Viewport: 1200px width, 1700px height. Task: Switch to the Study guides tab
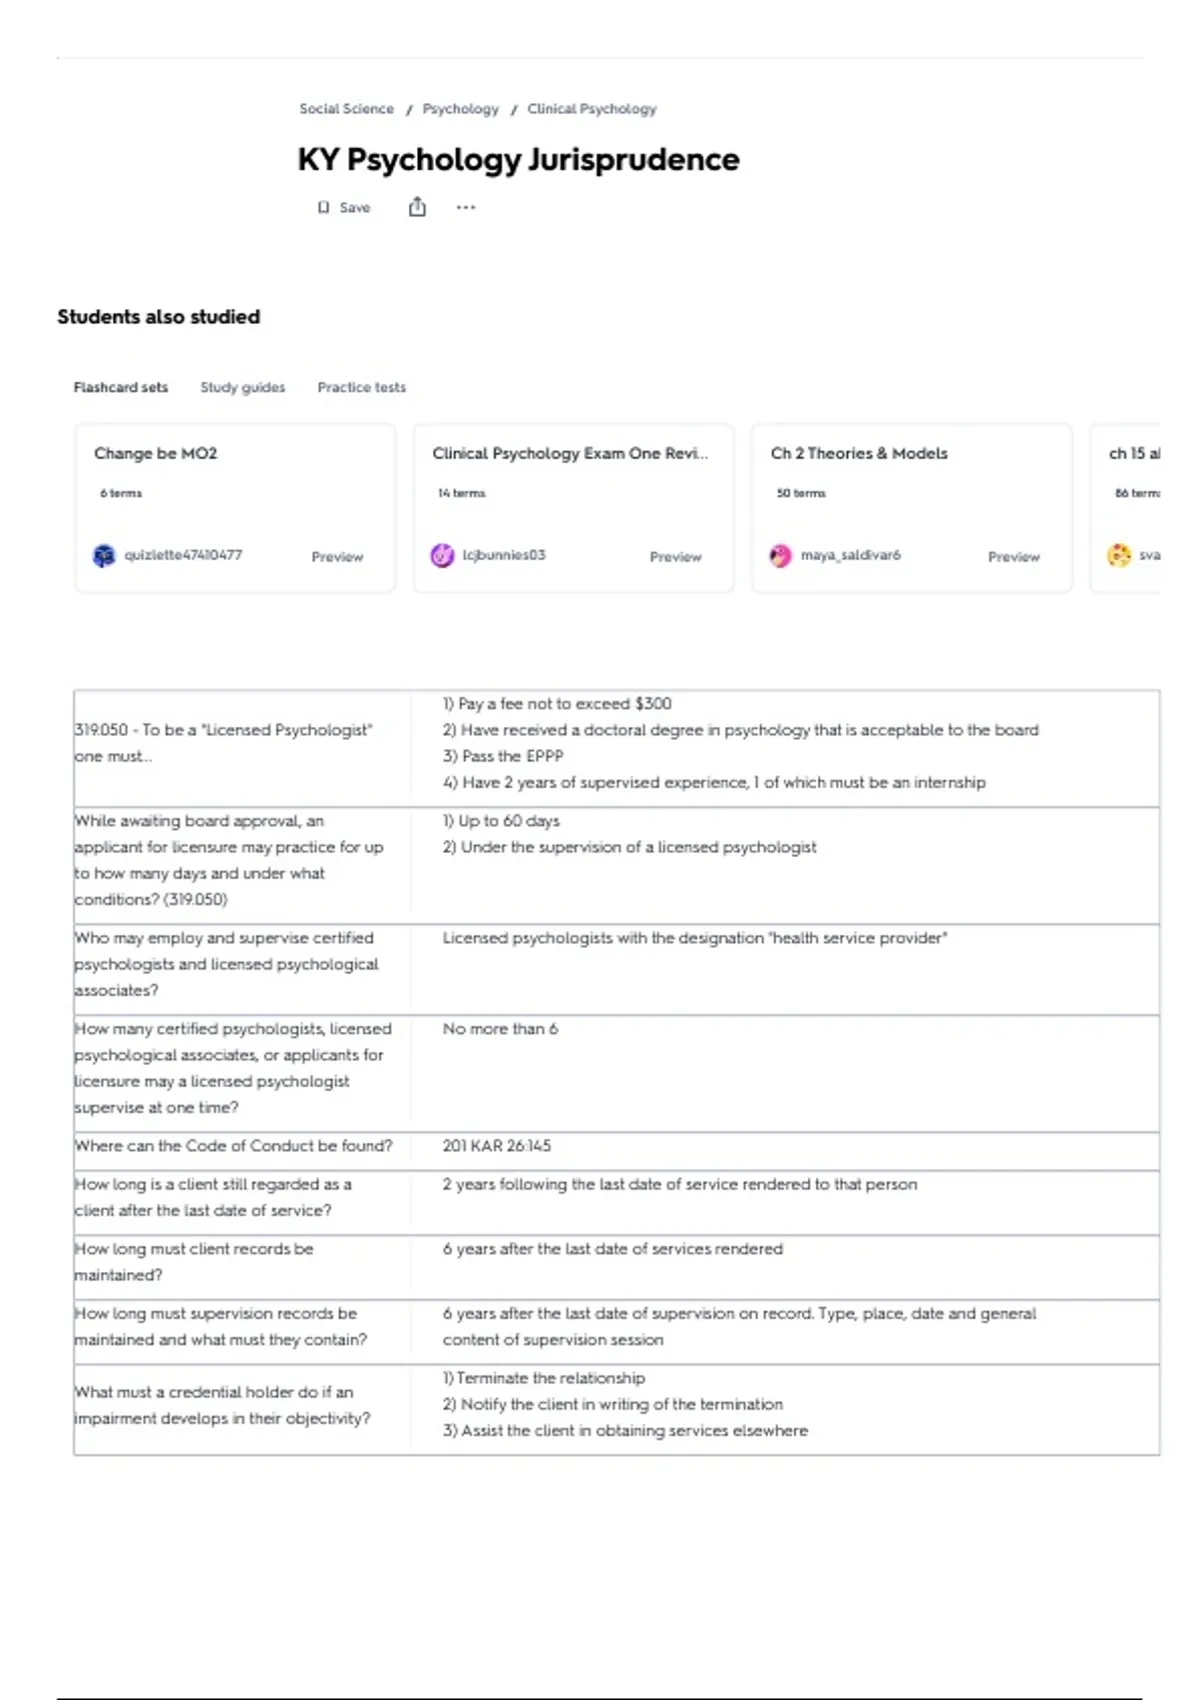point(242,387)
